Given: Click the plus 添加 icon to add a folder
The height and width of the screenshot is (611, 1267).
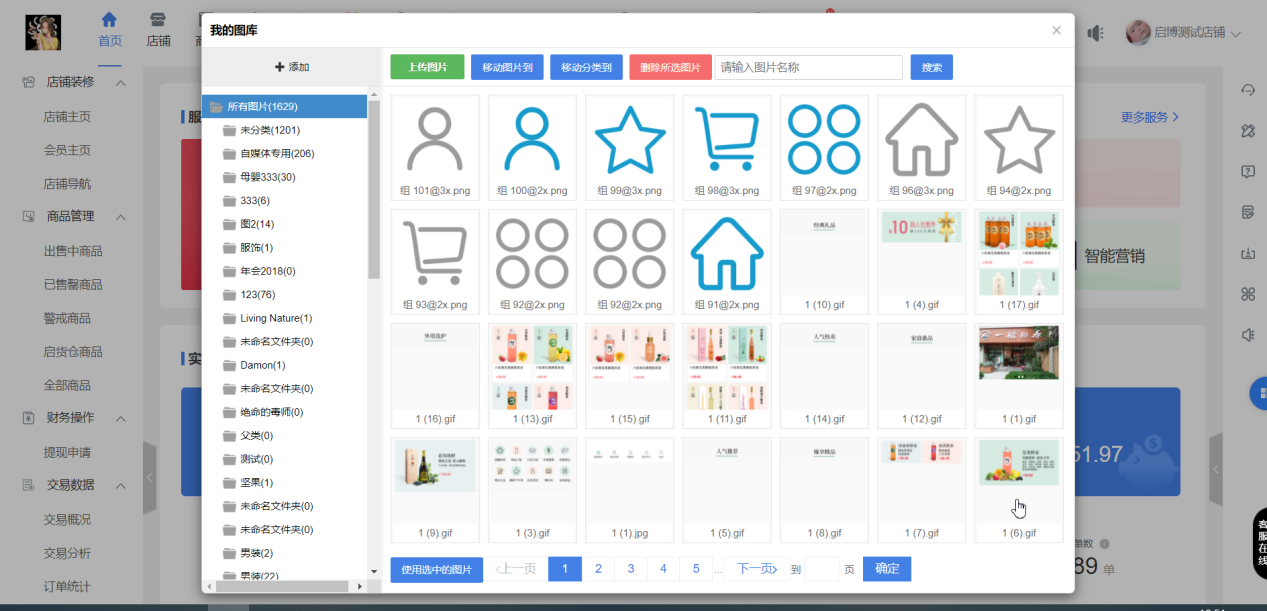Looking at the screenshot, I should (x=280, y=67).
